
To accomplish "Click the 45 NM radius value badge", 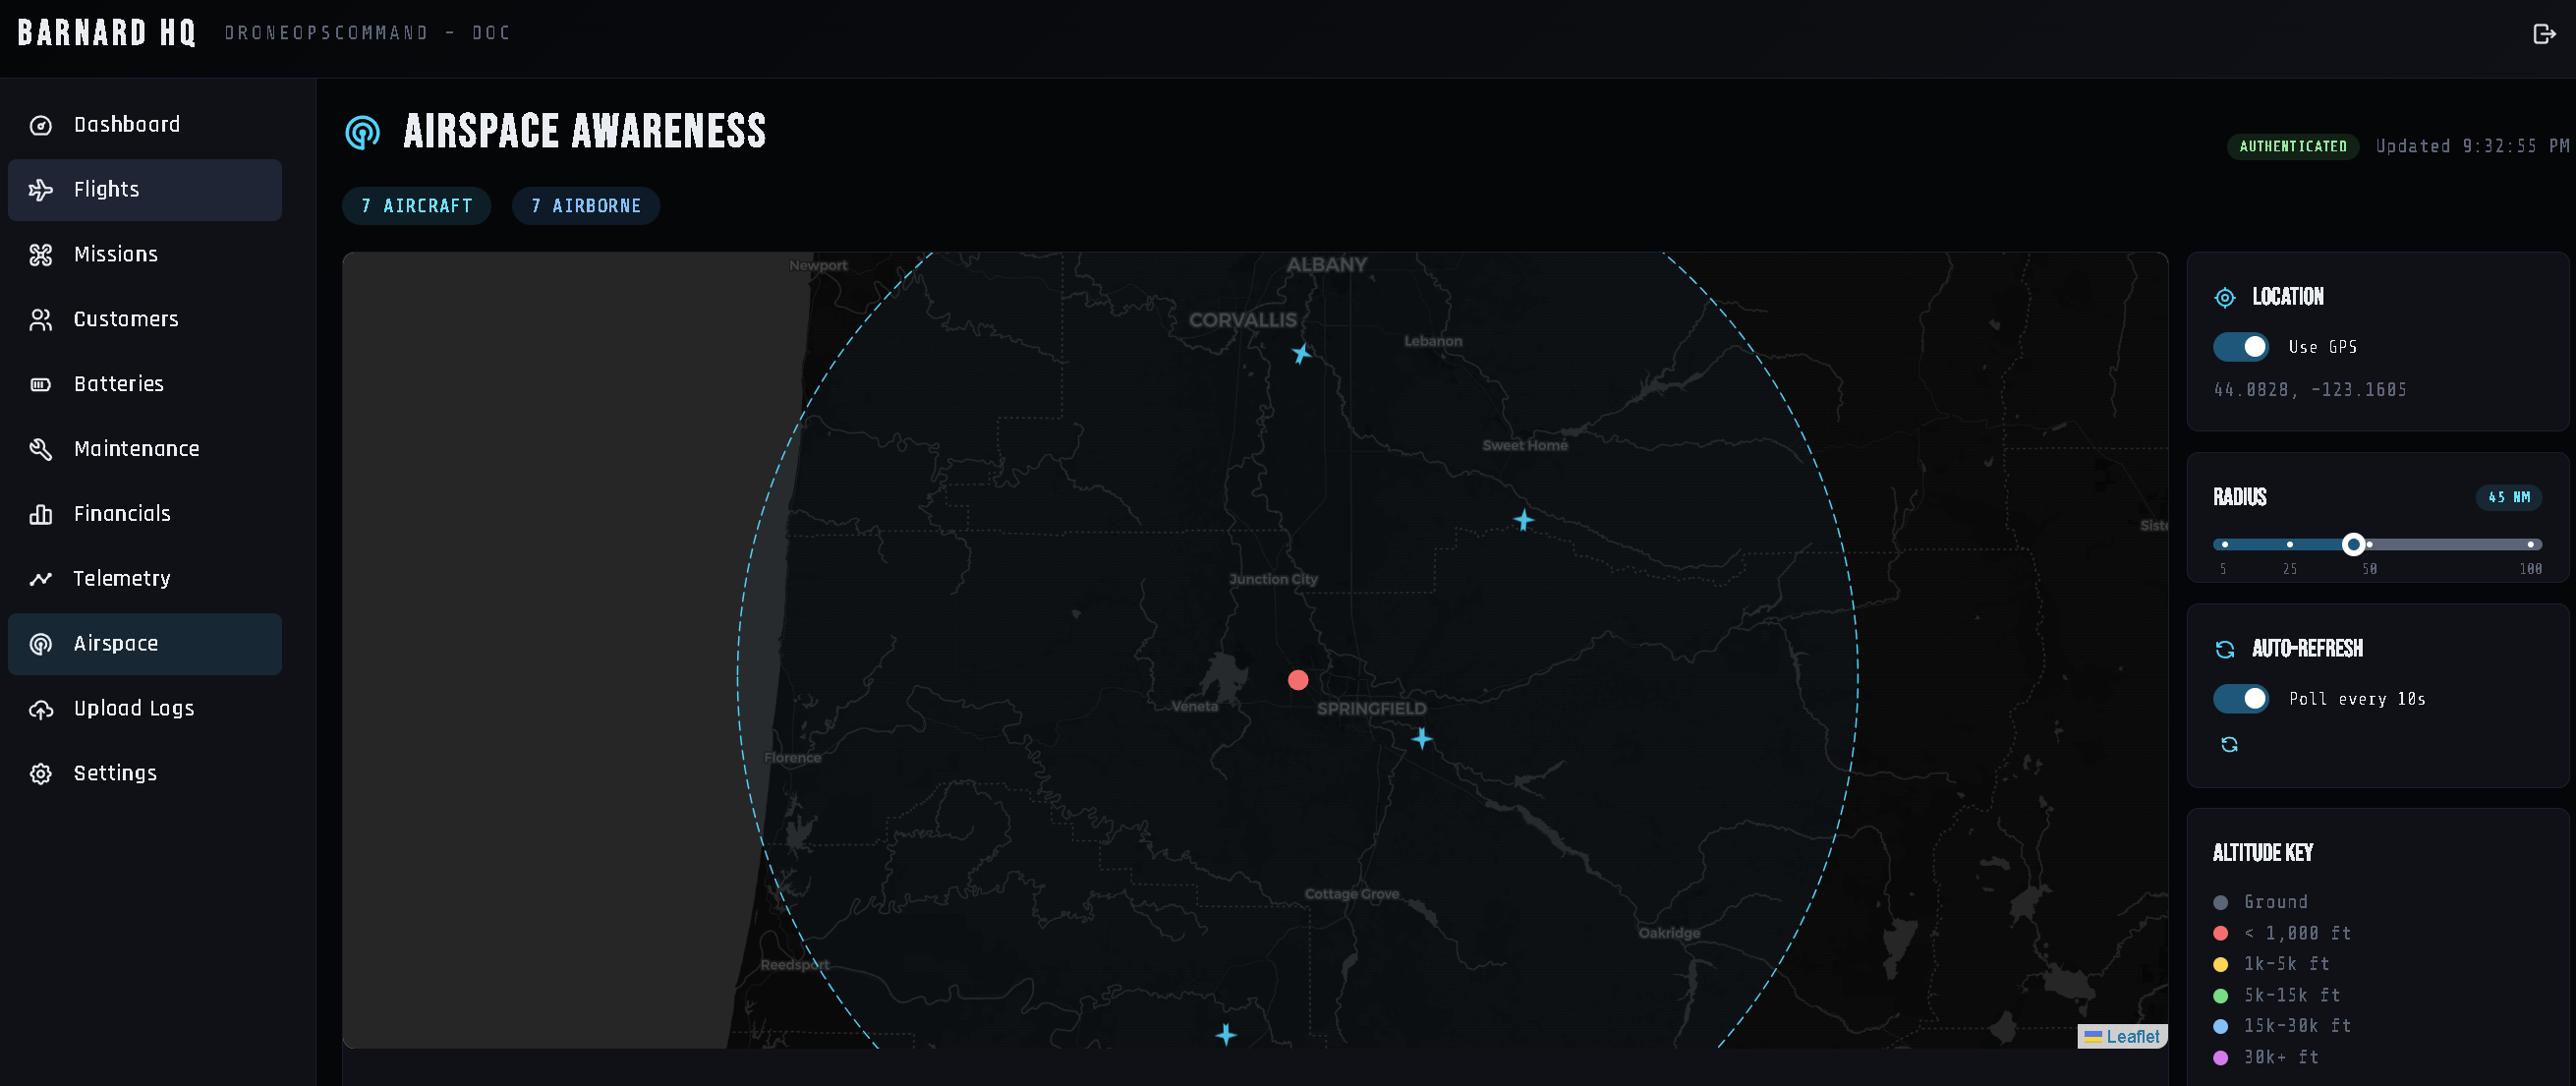I will (2509, 497).
